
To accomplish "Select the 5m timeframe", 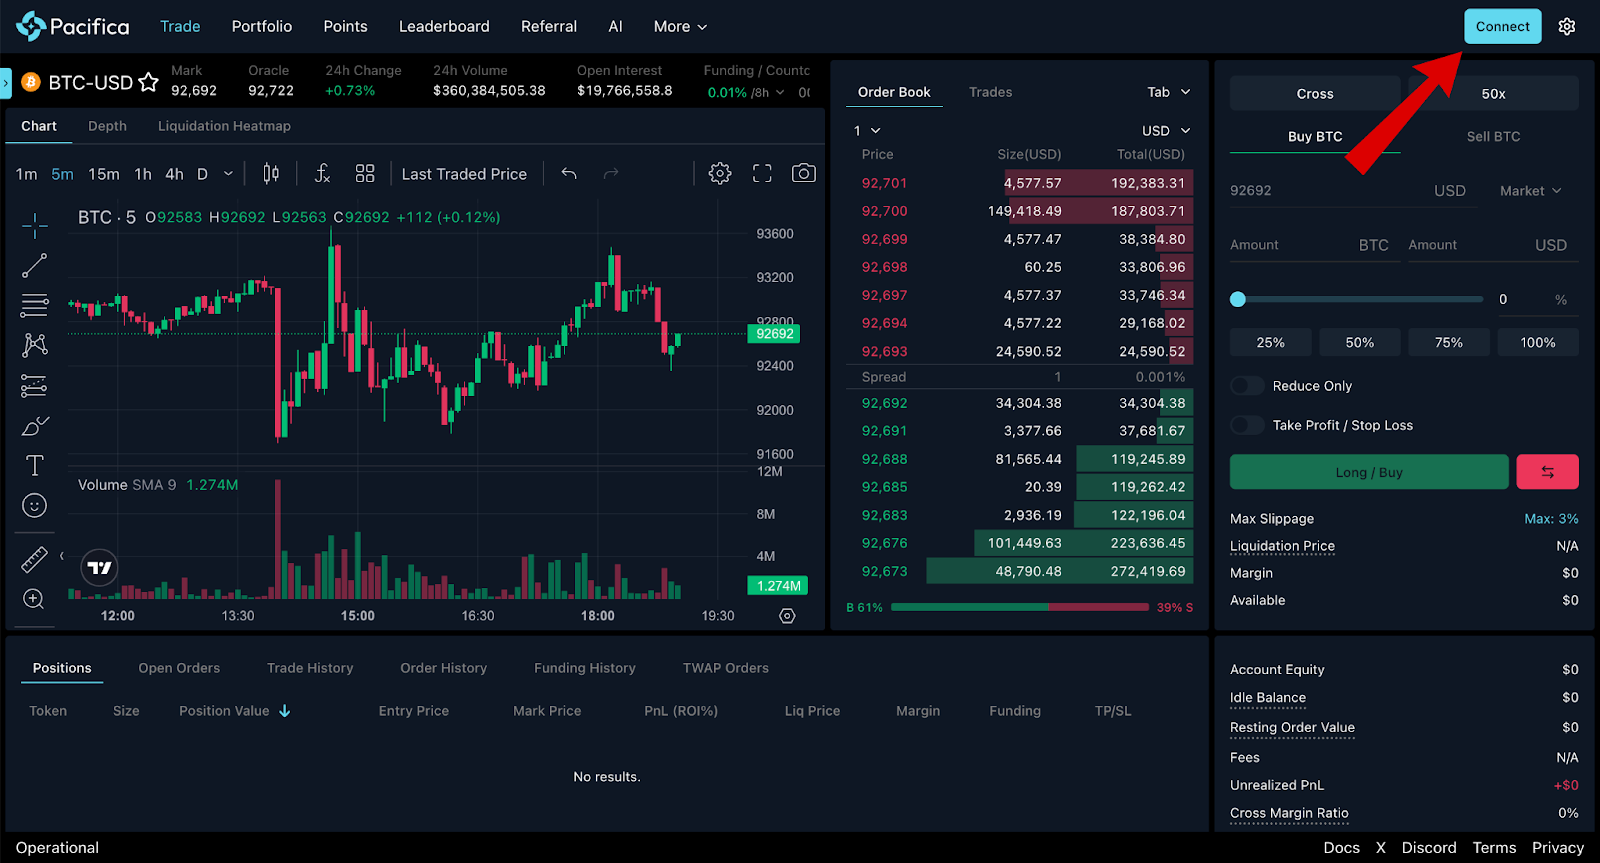I will [x=62, y=174].
